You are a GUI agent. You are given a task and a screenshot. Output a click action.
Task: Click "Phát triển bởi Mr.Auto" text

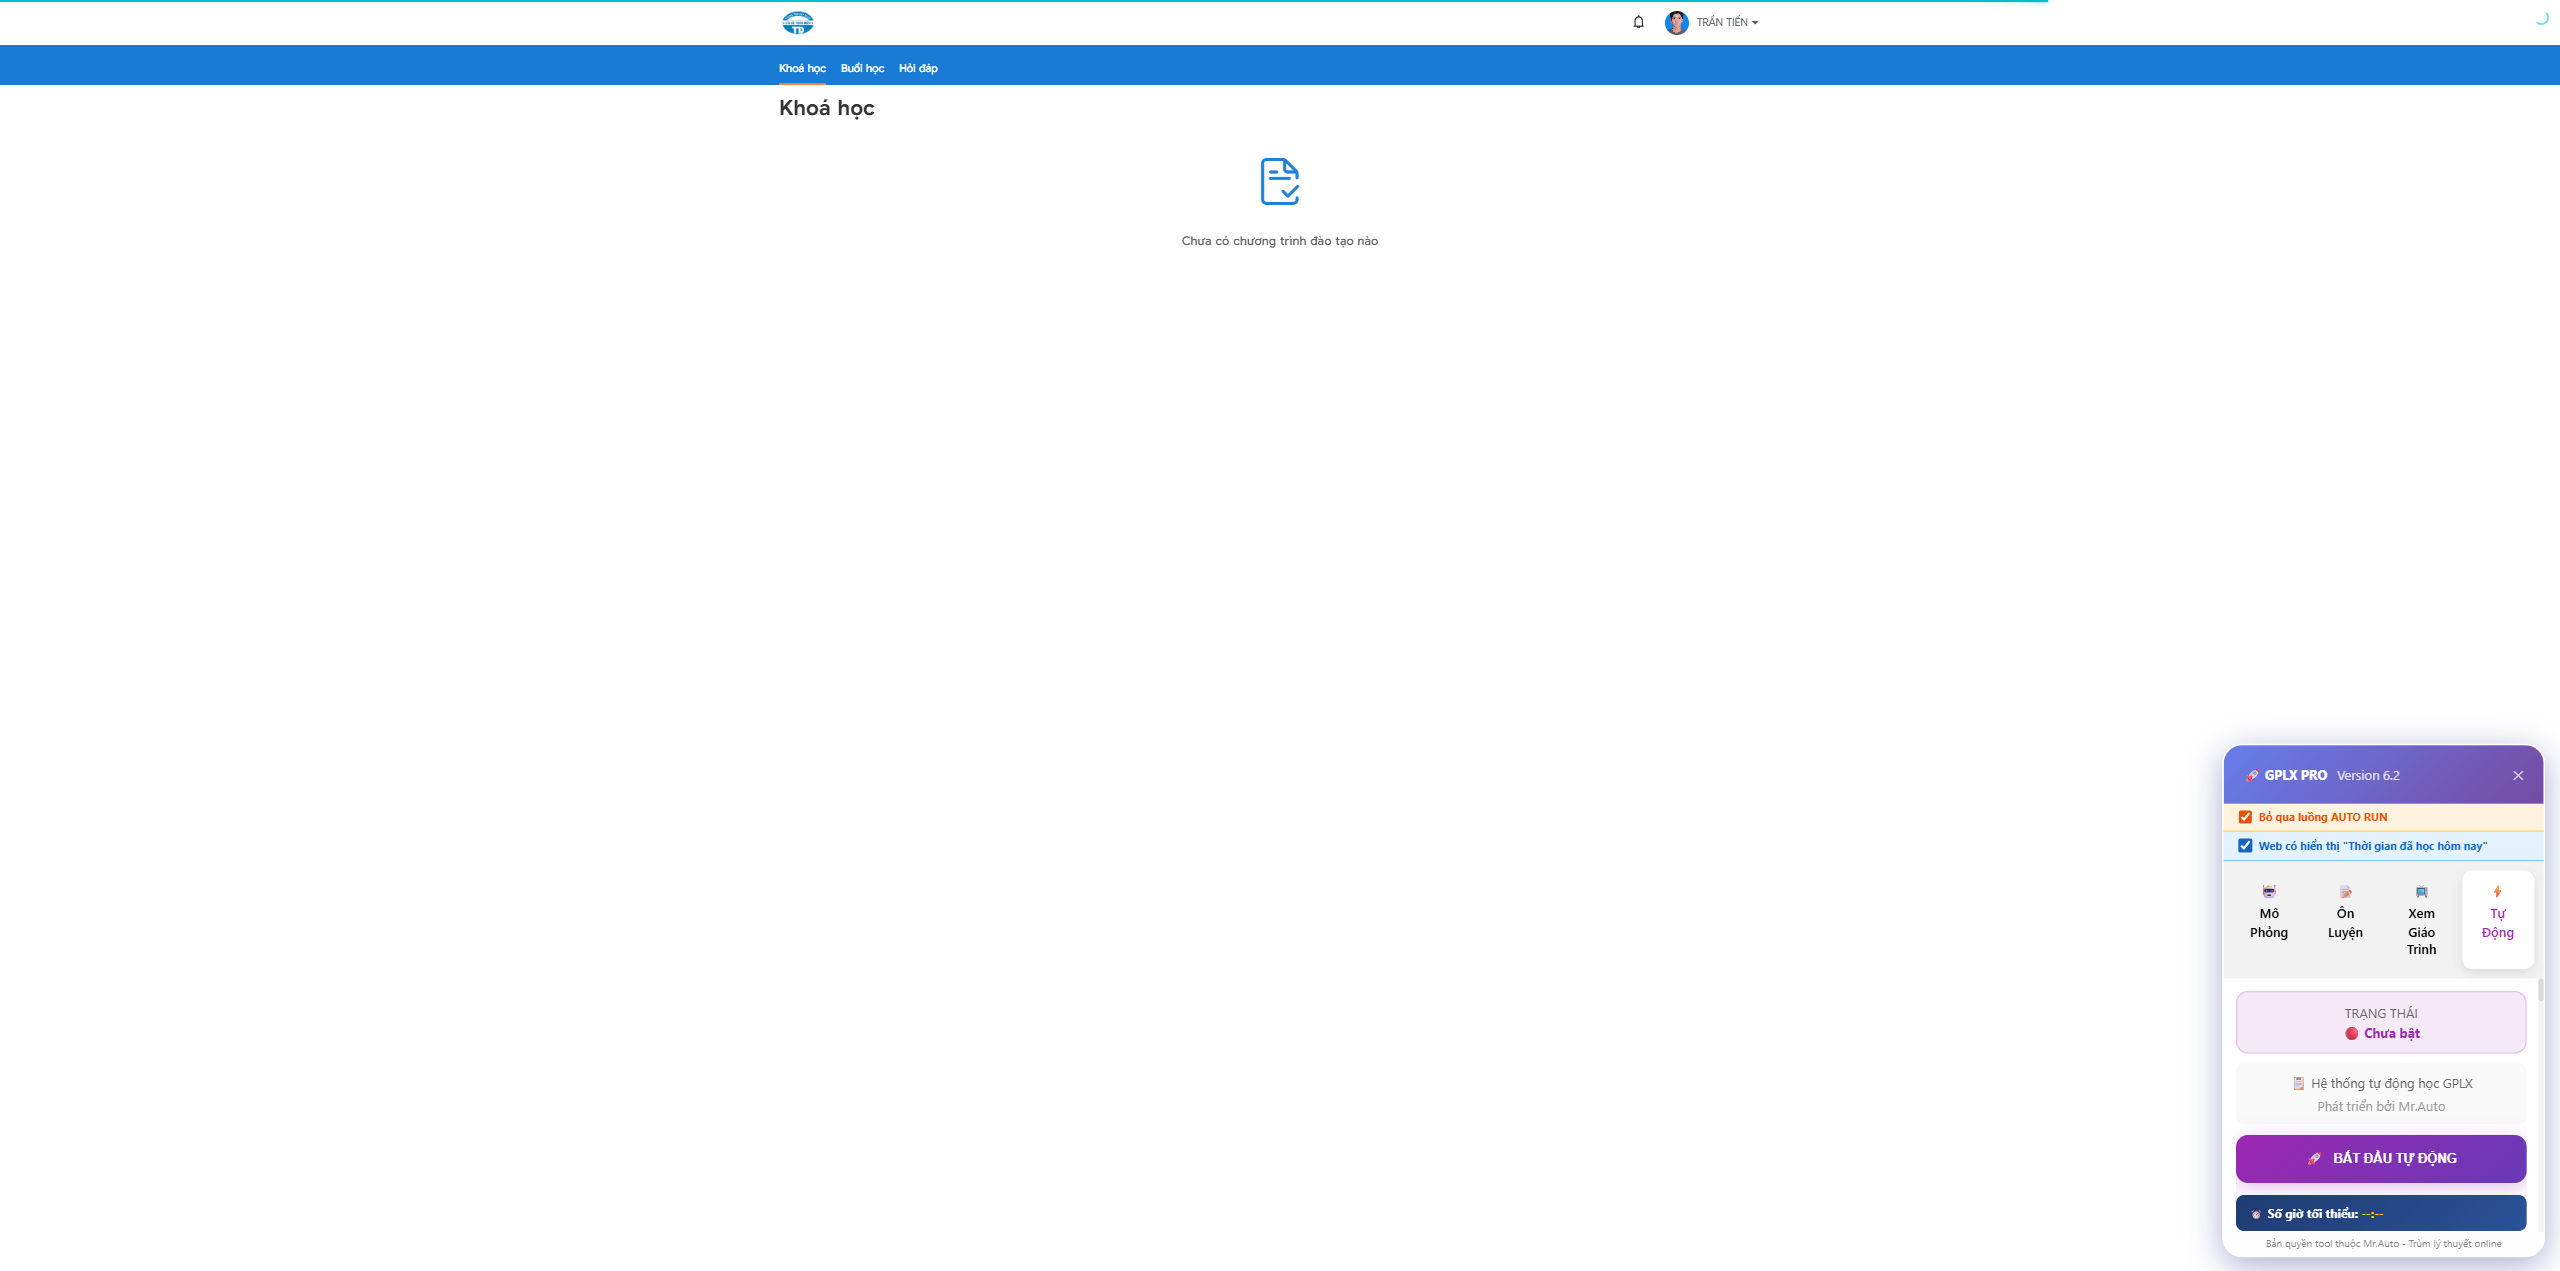point(2380,1107)
